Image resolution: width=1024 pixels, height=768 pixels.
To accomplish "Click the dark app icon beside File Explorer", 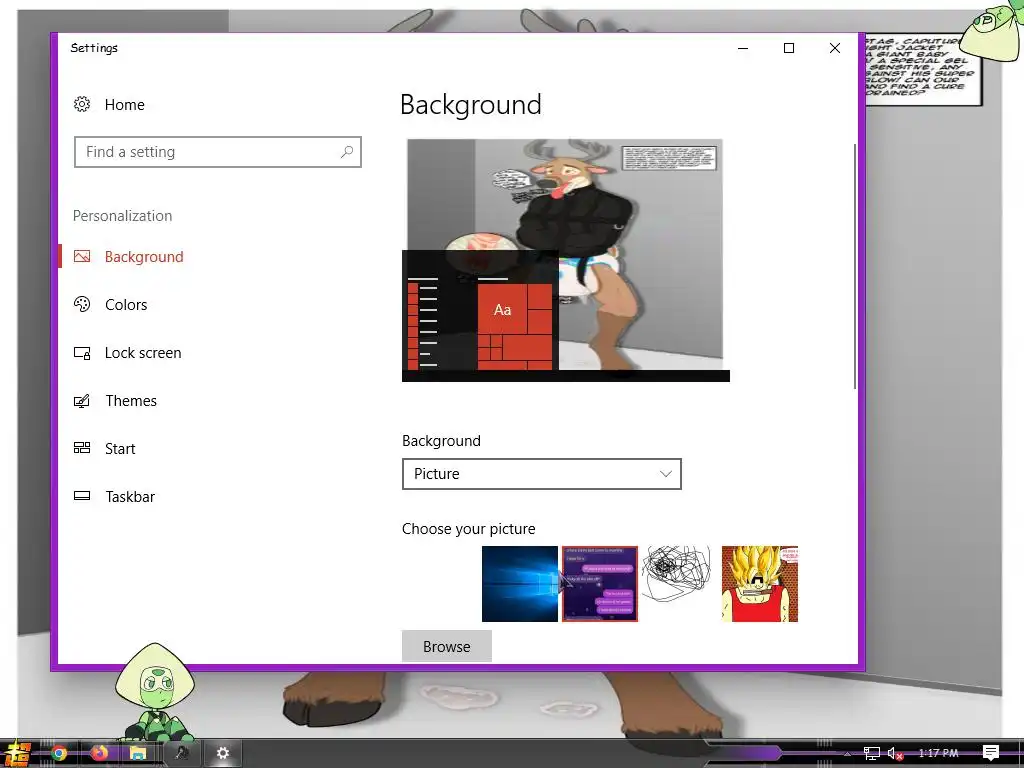I will [182, 754].
